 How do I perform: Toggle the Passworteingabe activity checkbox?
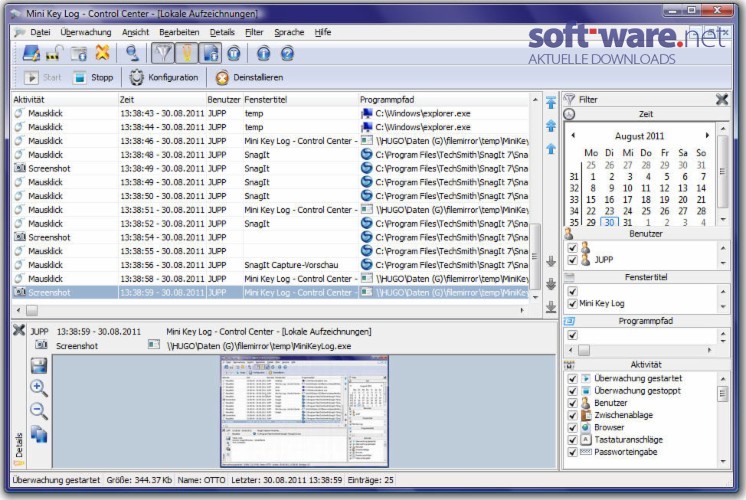pos(572,452)
